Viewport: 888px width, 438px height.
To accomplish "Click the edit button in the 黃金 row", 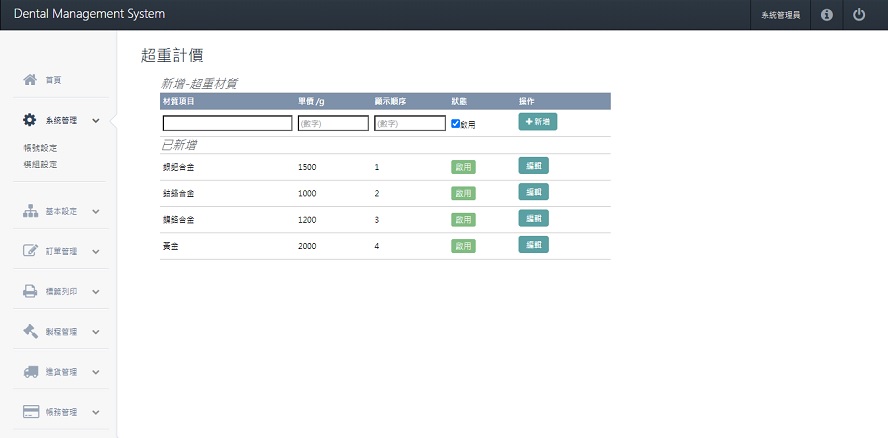I will coord(533,244).
